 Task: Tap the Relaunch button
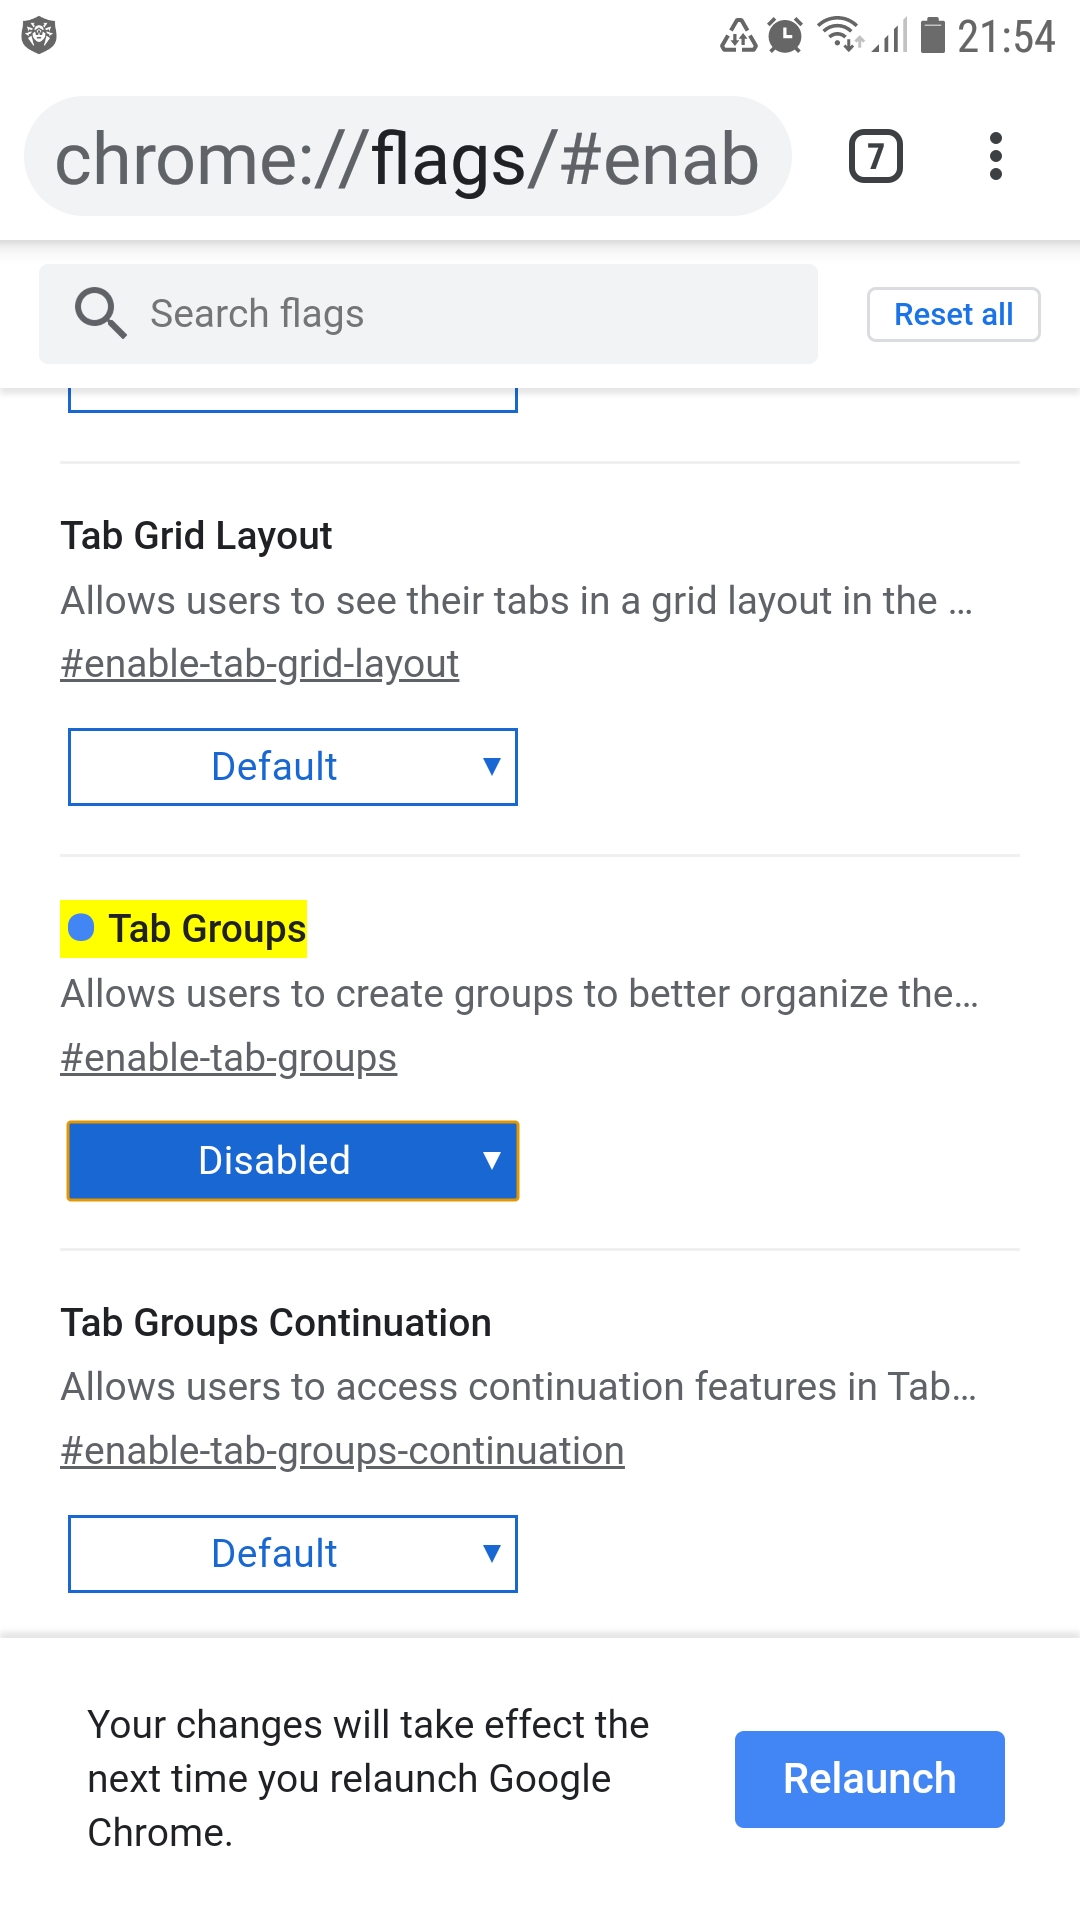coord(870,1779)
